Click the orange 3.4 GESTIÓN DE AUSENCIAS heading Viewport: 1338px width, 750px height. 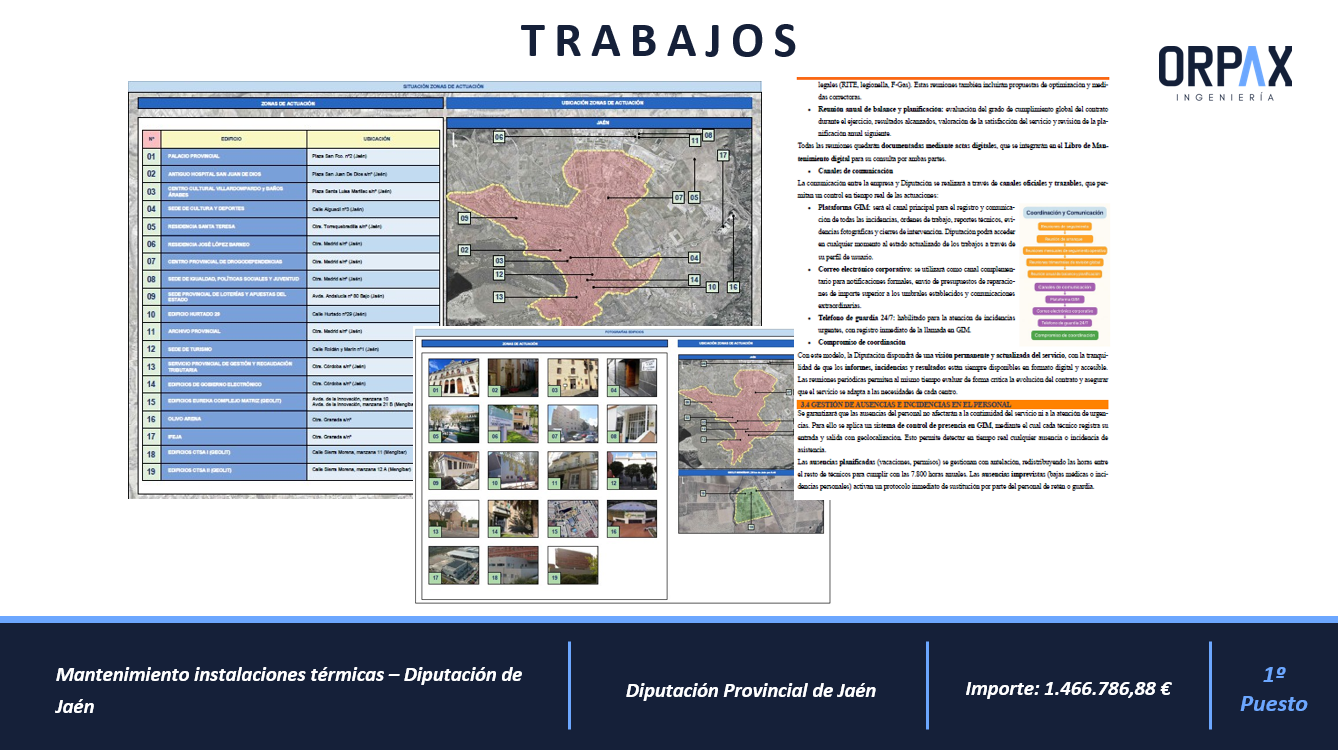pyautogui.click(x=952, y=404)
